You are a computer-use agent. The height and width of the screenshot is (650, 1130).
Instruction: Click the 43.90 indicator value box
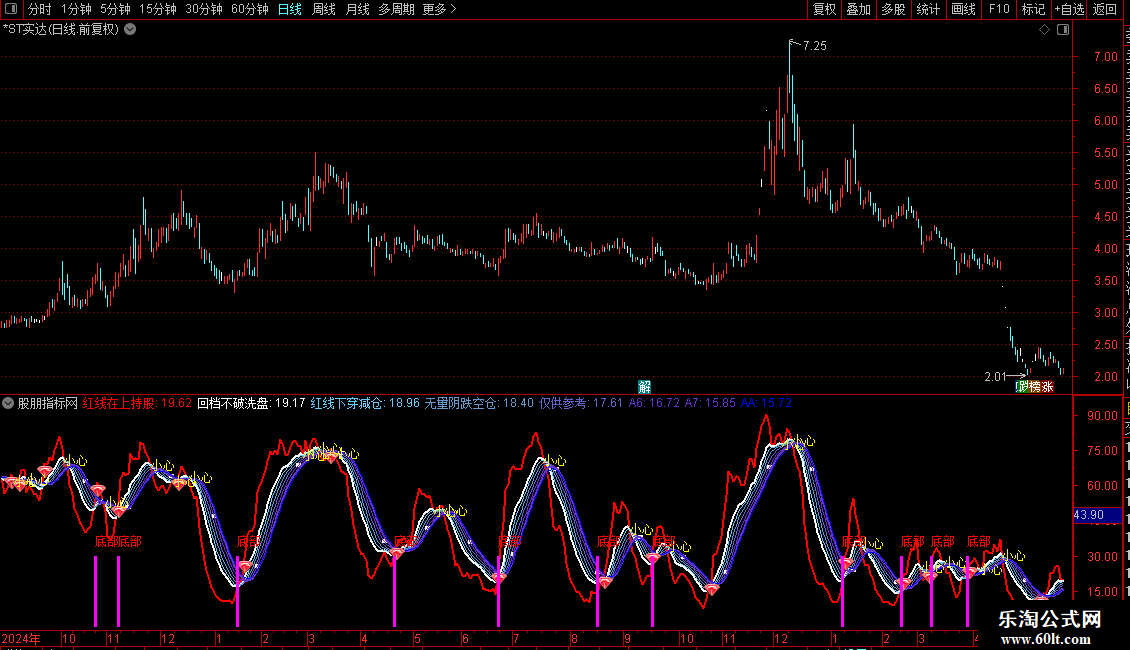1097,515
